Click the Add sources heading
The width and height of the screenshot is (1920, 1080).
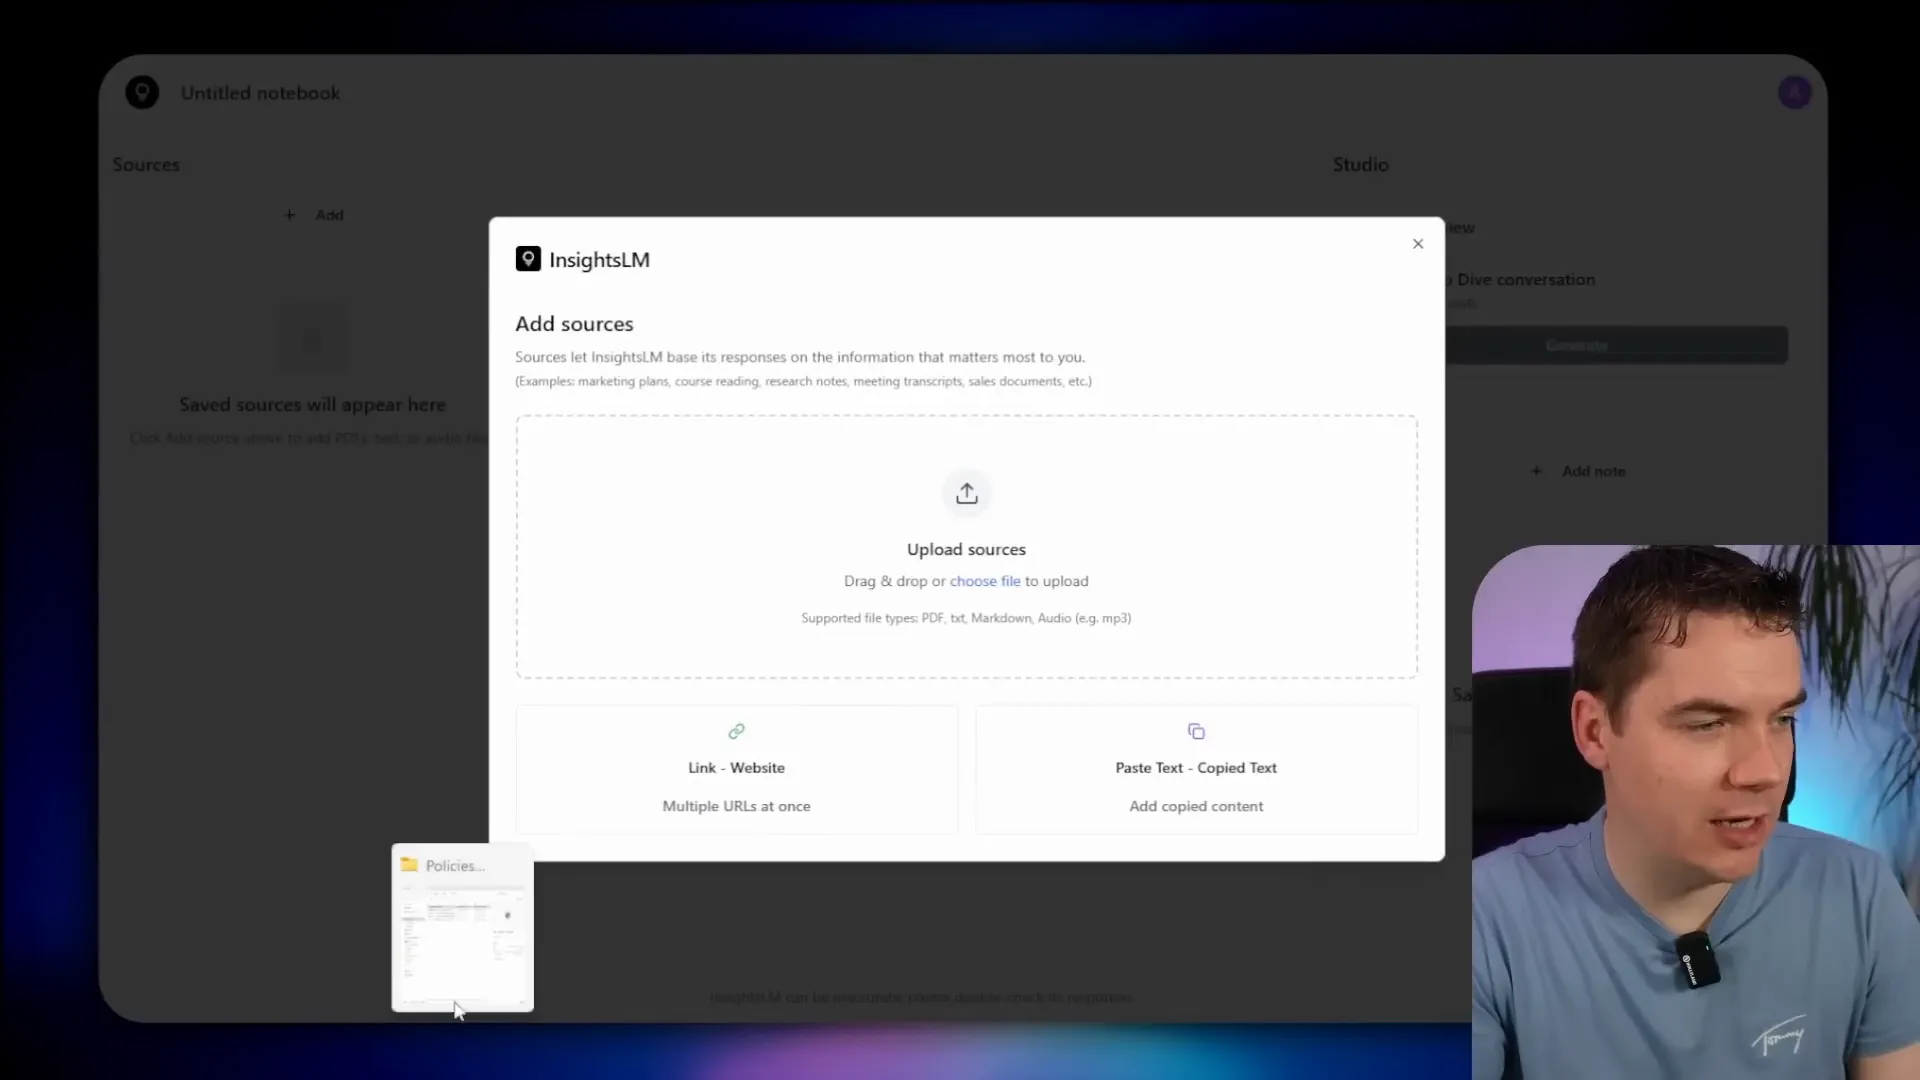tap(574, 324)
